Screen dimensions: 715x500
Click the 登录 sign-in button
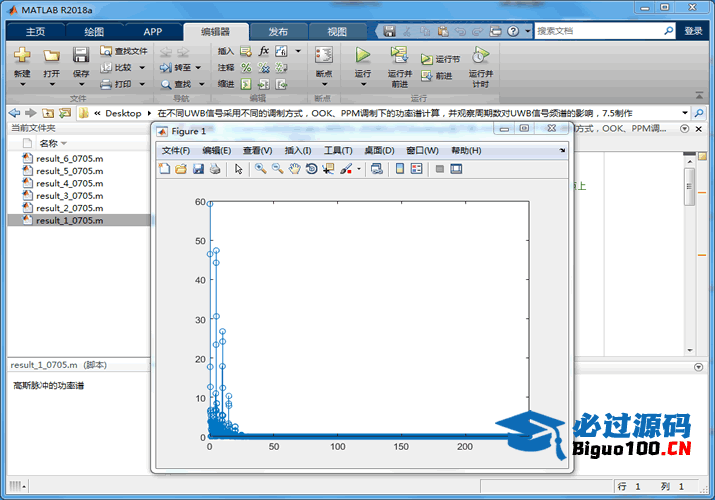coord(693,31)
